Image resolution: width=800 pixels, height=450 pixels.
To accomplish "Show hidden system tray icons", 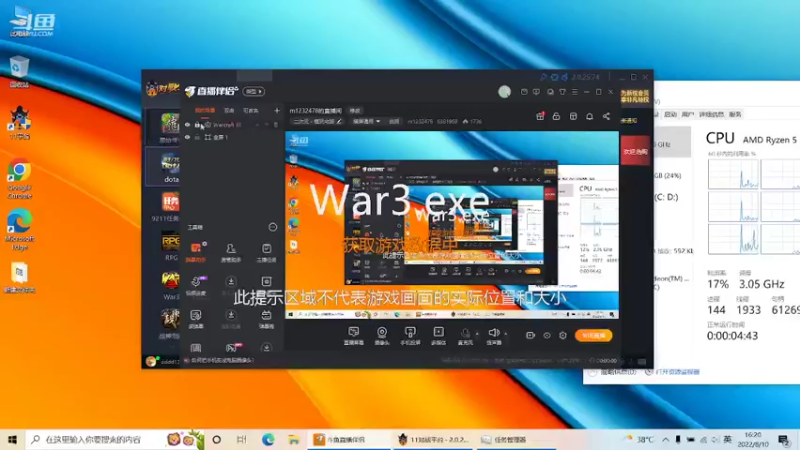I will [x=665, y=439].
